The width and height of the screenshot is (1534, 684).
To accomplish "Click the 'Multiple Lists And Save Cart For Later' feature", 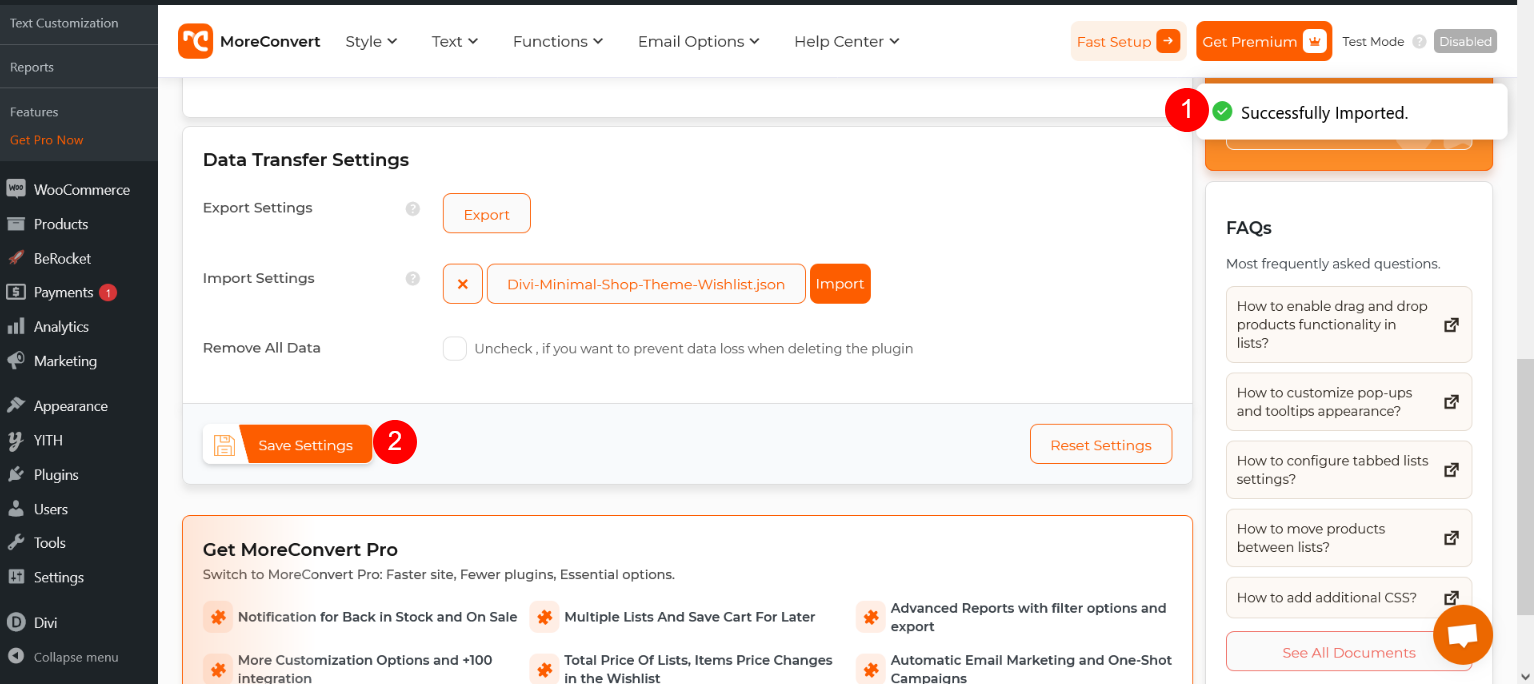I will click(x=673, y=617).
